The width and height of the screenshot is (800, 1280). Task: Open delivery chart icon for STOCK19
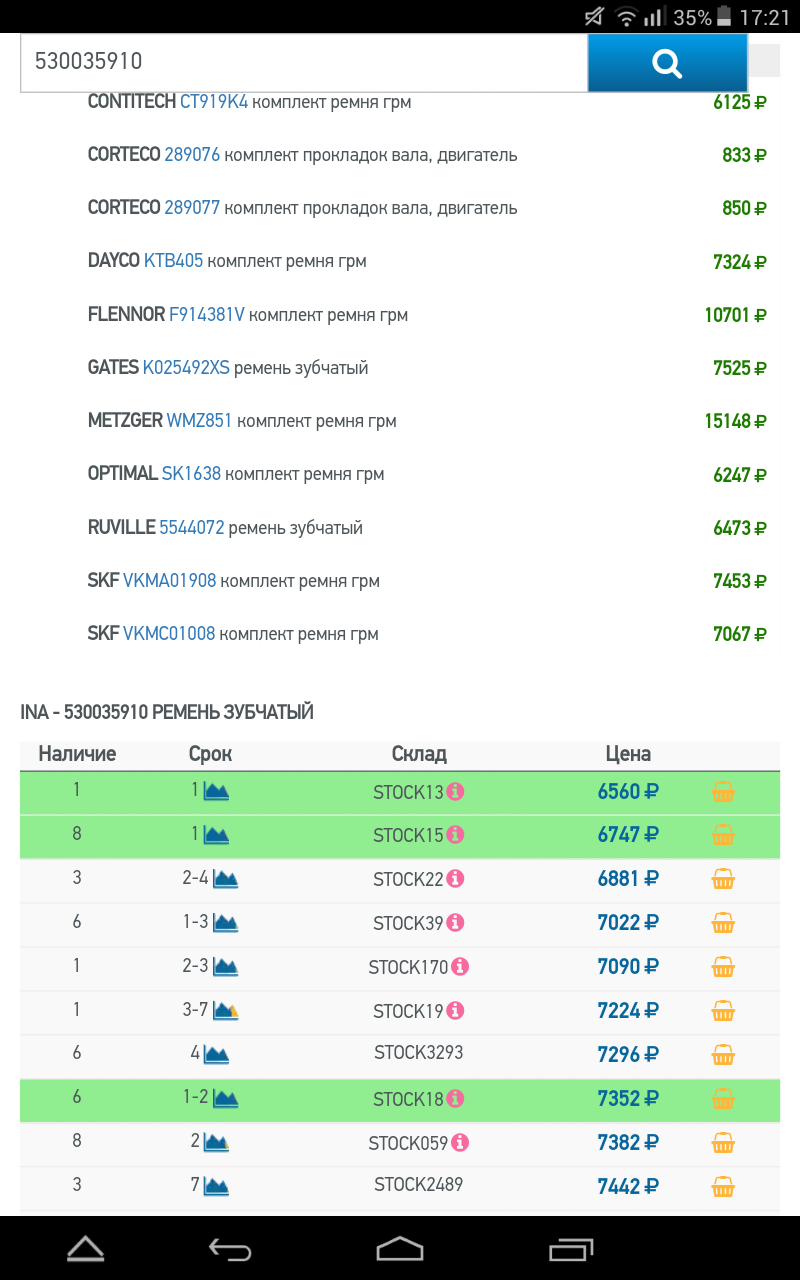coord(225,1011)
